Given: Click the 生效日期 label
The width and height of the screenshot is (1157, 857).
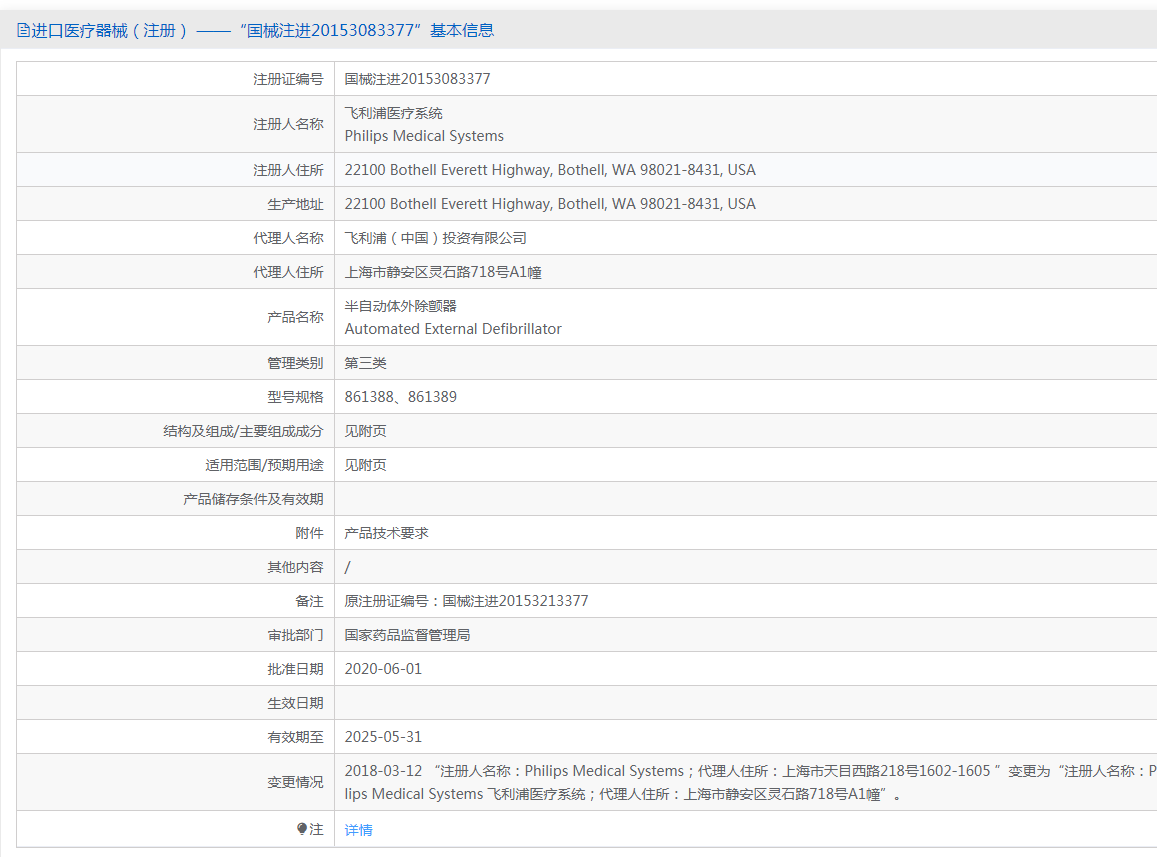Looking at the screenshot, I should (x=295, y=703).
